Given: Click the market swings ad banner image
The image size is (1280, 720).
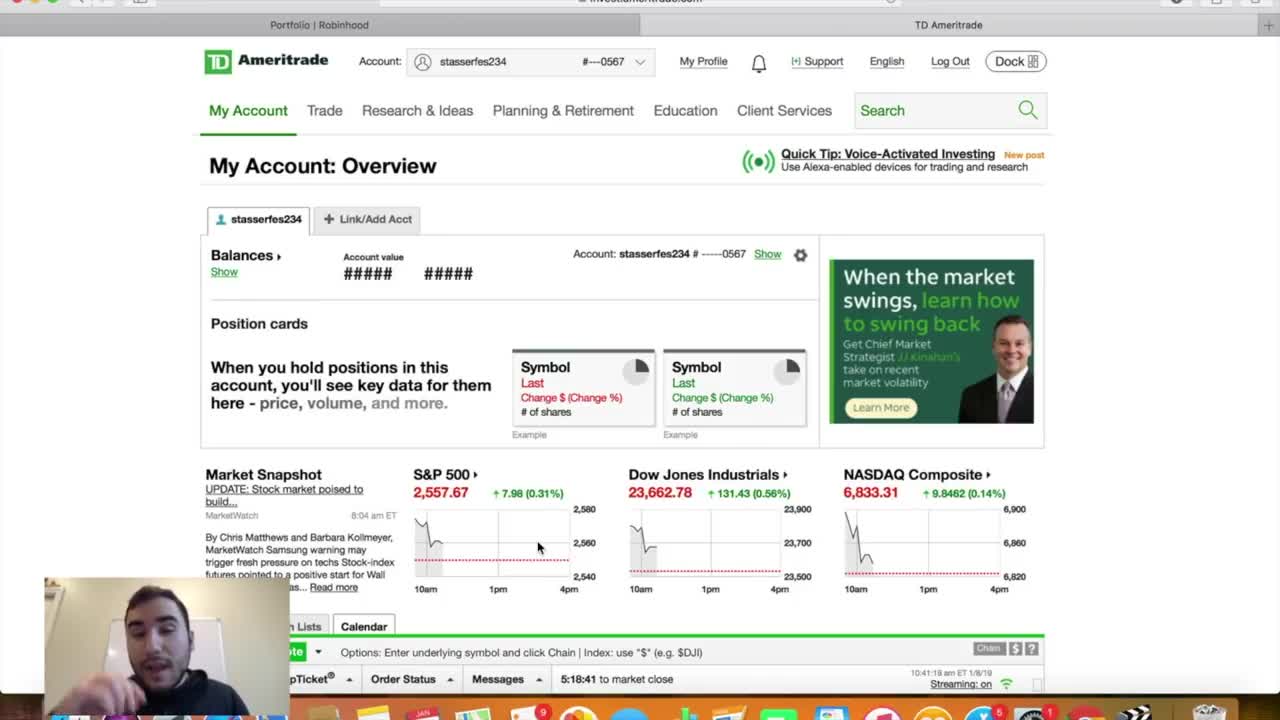Looking at the screenshot, I should pos(931,341).
